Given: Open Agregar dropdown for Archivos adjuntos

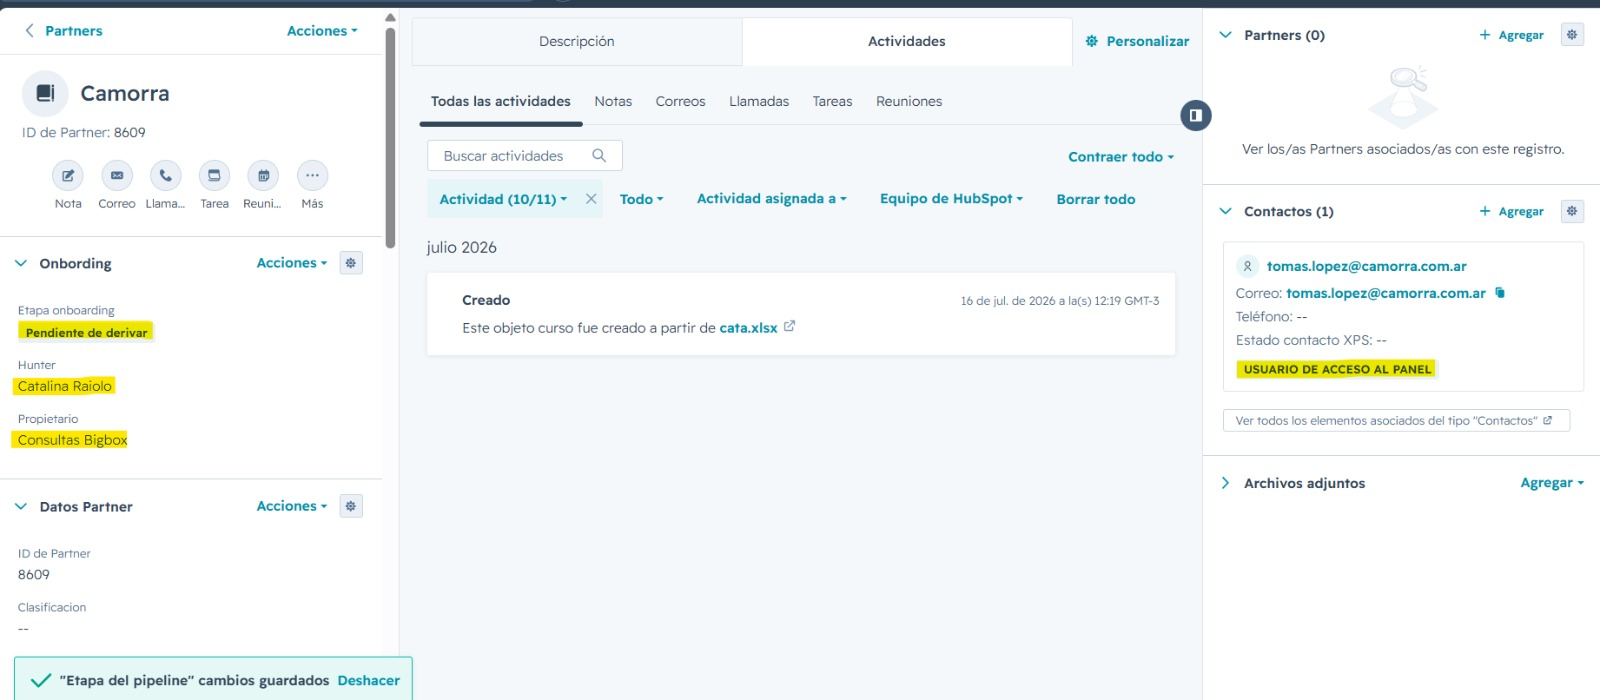Looking at the screenshot, I should pos(1552,483).
